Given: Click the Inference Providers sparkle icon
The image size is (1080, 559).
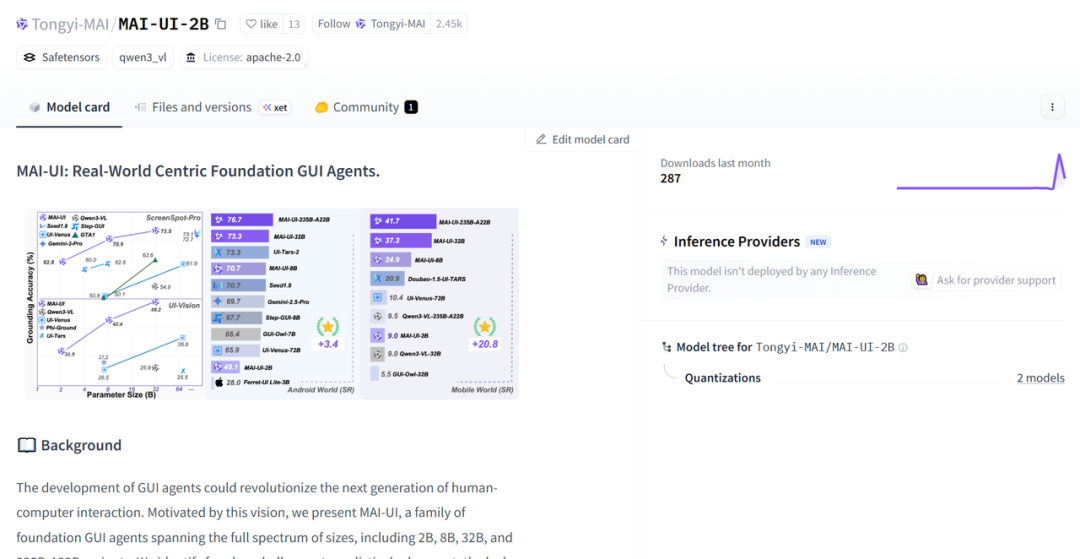Looking at the screenshot, I should (664, 241).
